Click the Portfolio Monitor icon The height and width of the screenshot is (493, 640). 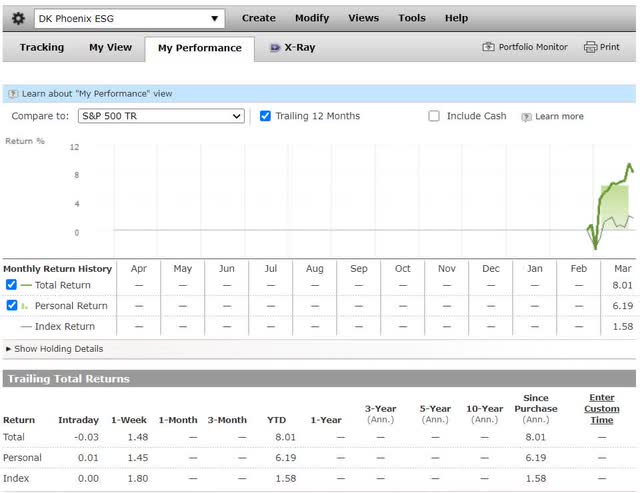click(488, 47)
